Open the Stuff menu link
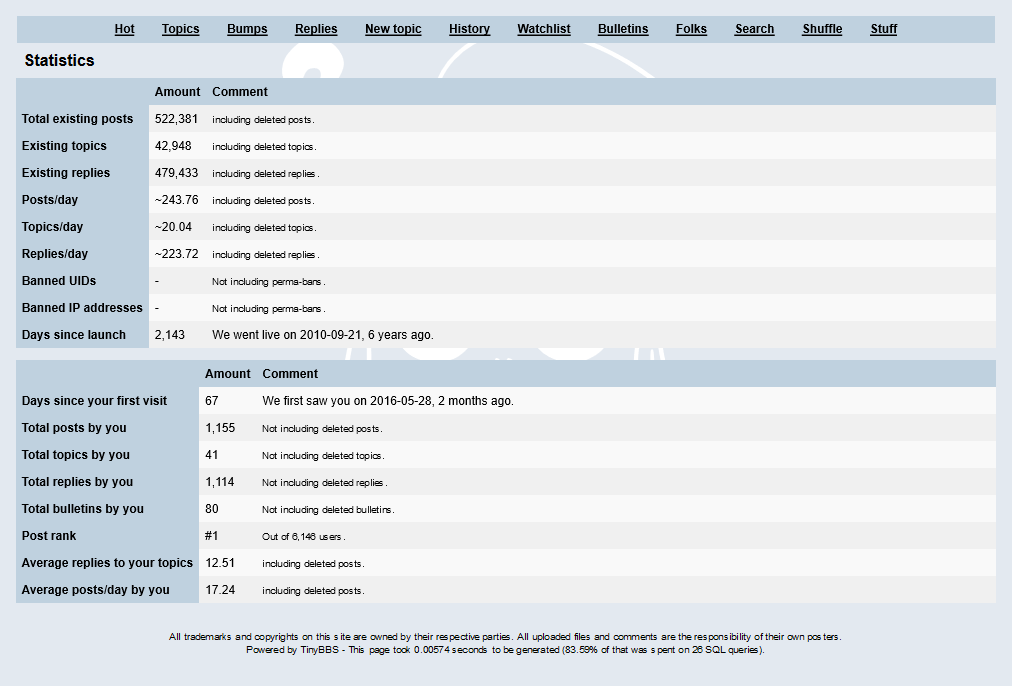This screenshot has height=686, width=1012. pos(883,29)
